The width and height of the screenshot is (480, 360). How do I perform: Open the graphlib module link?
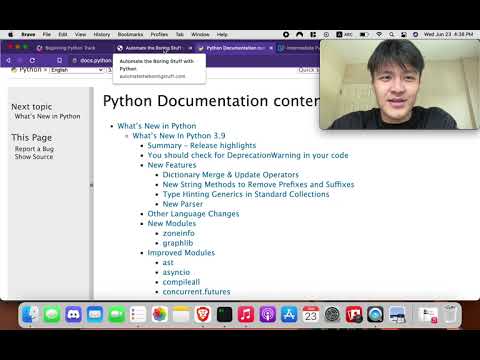[x=178, y=243]
